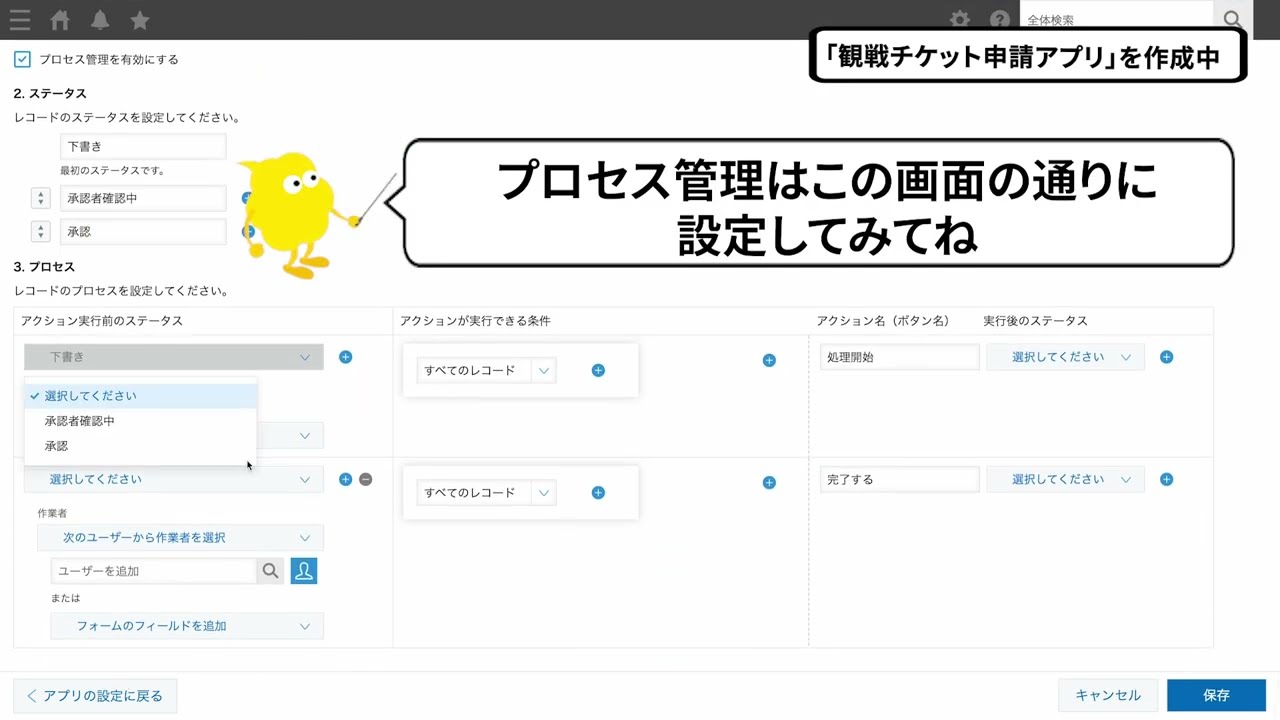Click the 保存 button
The image size is (1280, 720).
pyautogui.click(x=1216, y=696)
